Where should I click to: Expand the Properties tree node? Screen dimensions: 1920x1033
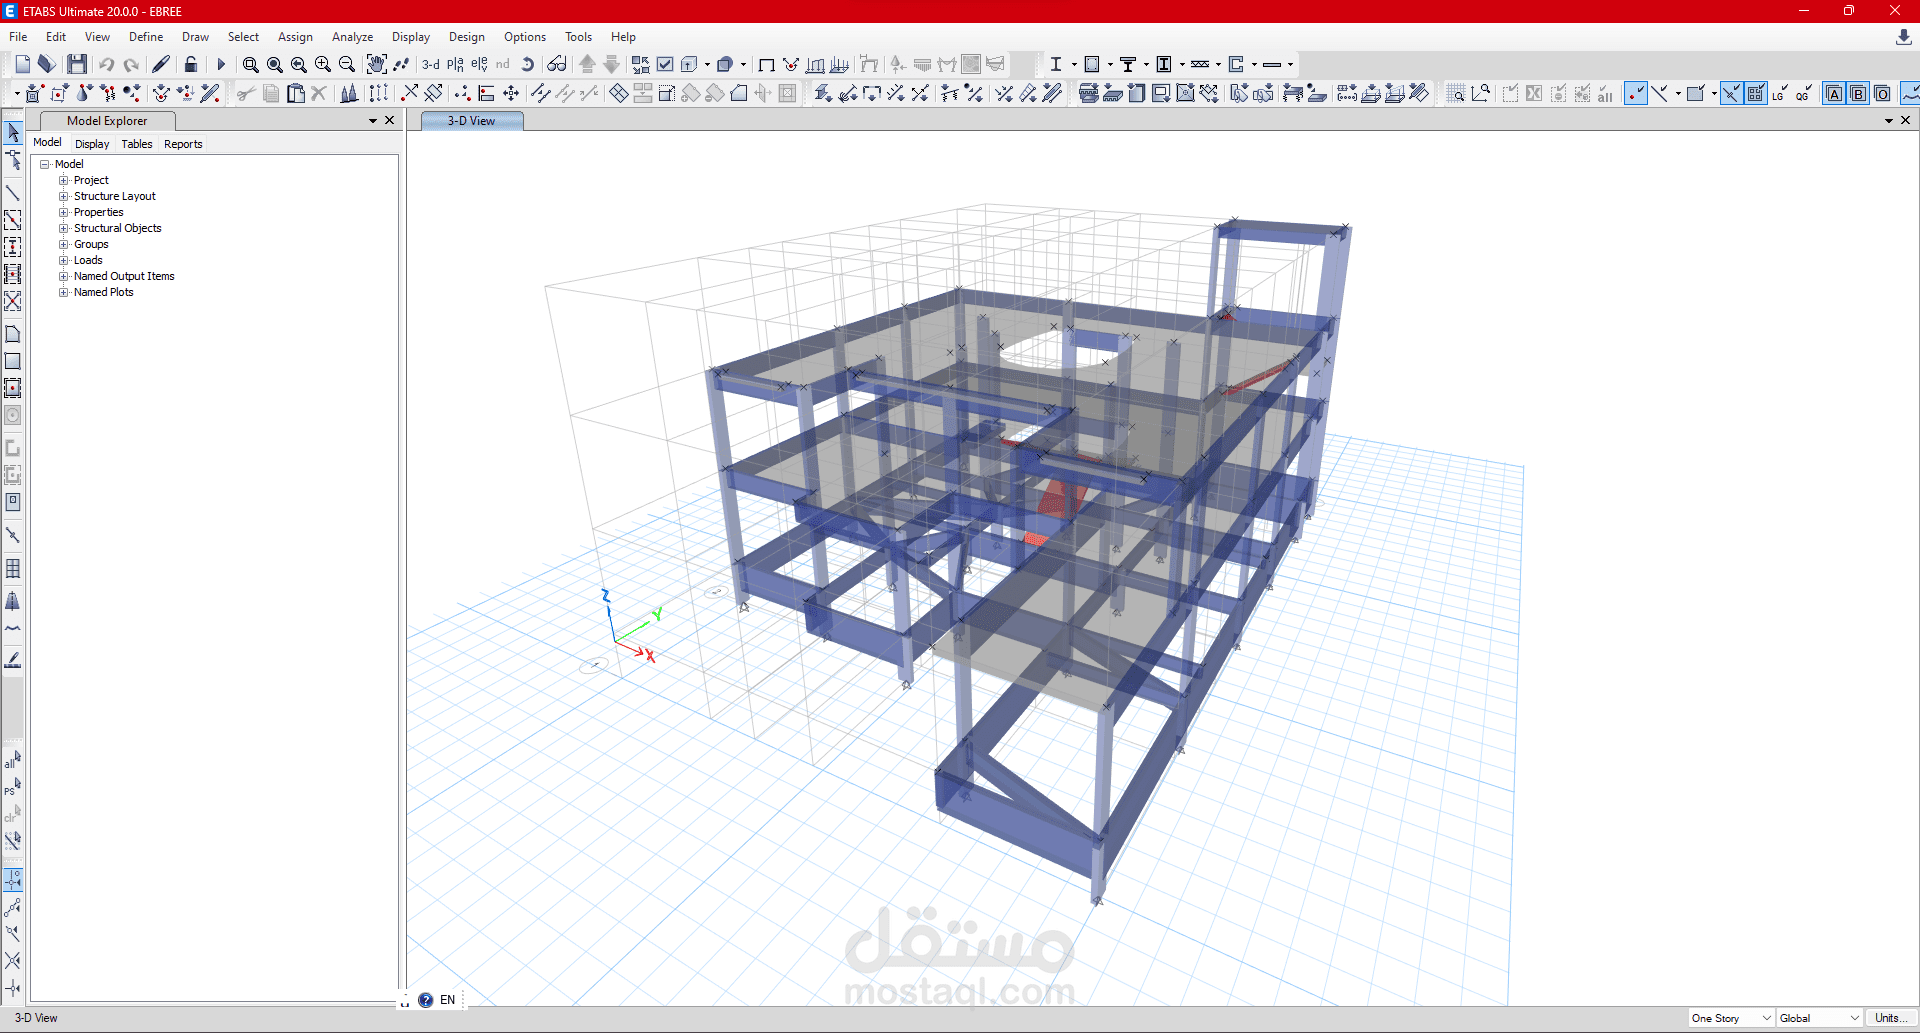(x=64, y=212)
